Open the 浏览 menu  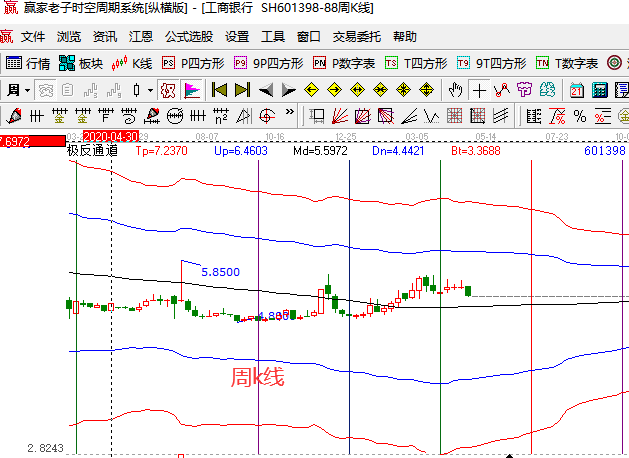(69, 37)
